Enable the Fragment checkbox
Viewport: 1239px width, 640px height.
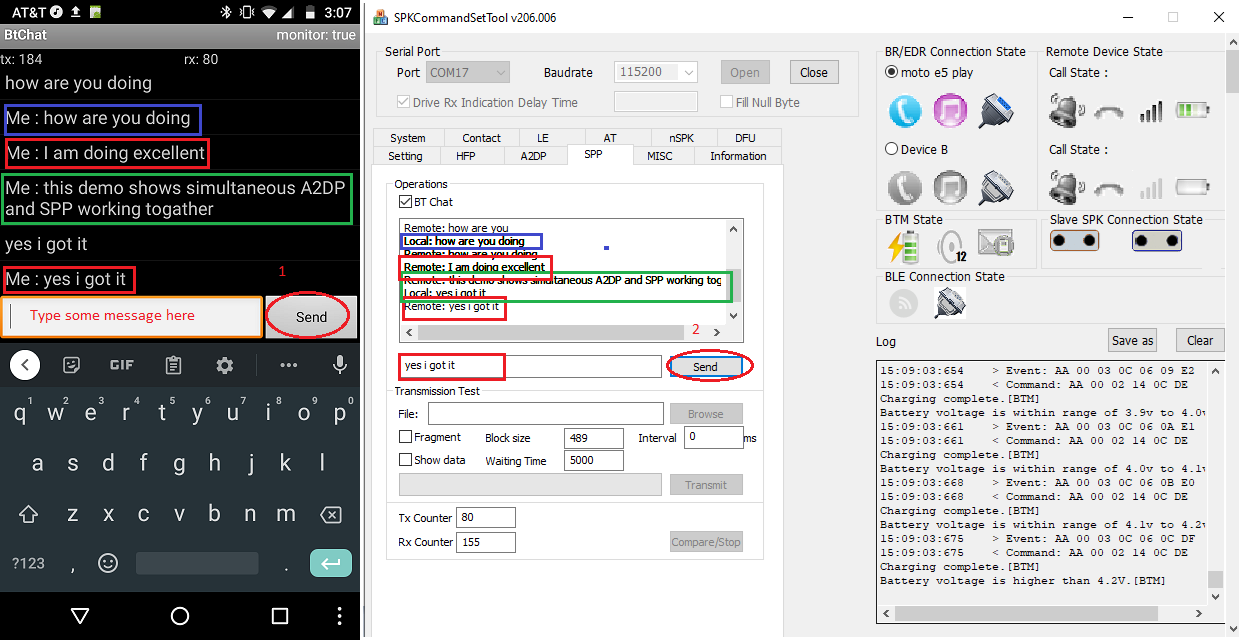click(406, 437)
